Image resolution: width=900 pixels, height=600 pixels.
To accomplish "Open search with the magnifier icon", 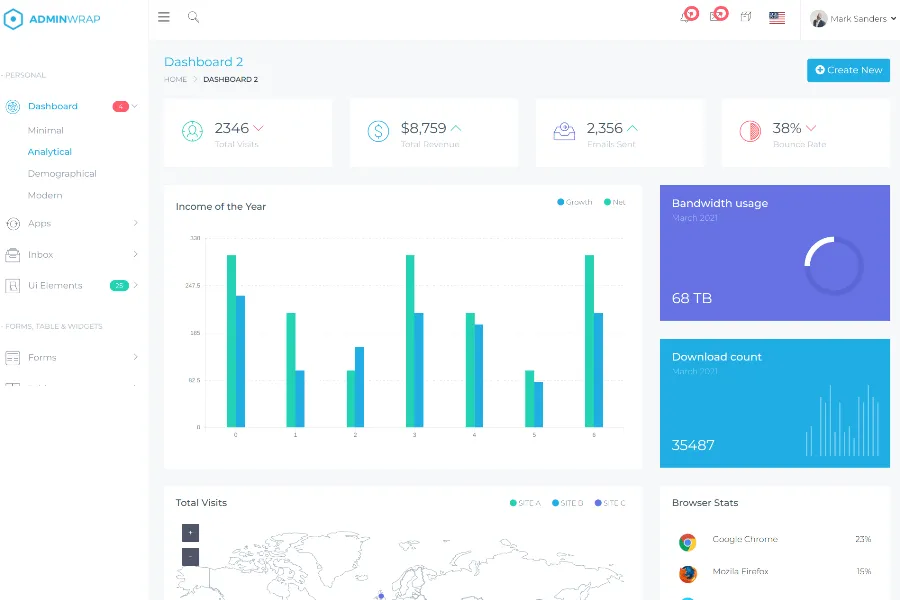I will point(193,17).
